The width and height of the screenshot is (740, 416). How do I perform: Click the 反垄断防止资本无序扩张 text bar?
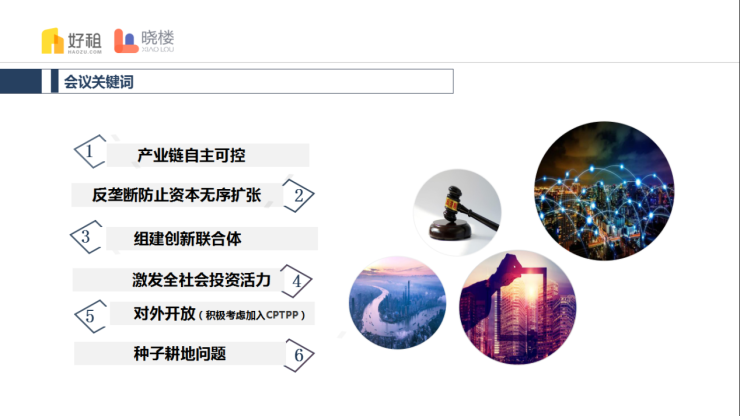[177, 195]
